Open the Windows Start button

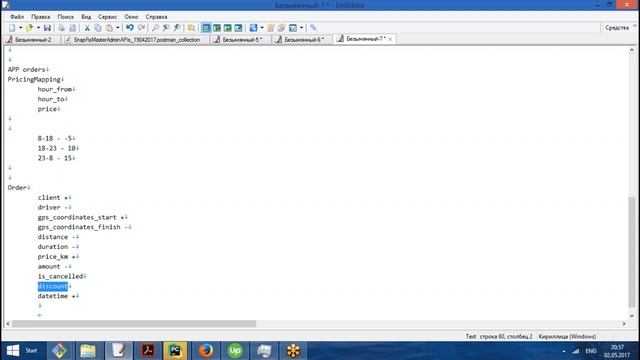tap(22, 351)
